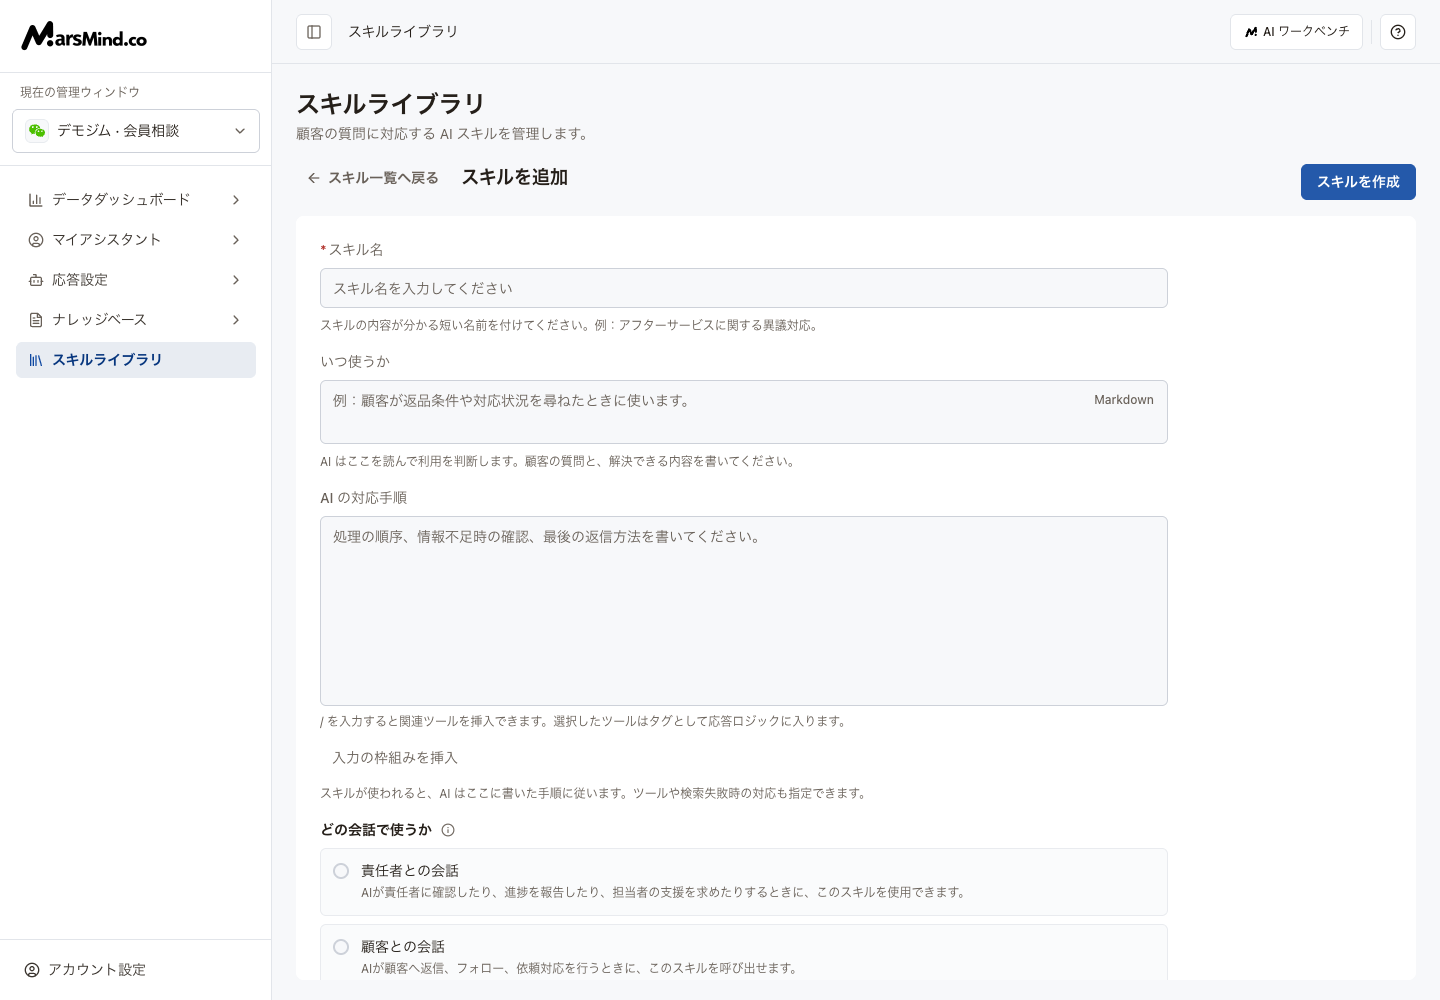Click the My Assistant person icon
The image size is (1440, 1000).
pos(36,240)
